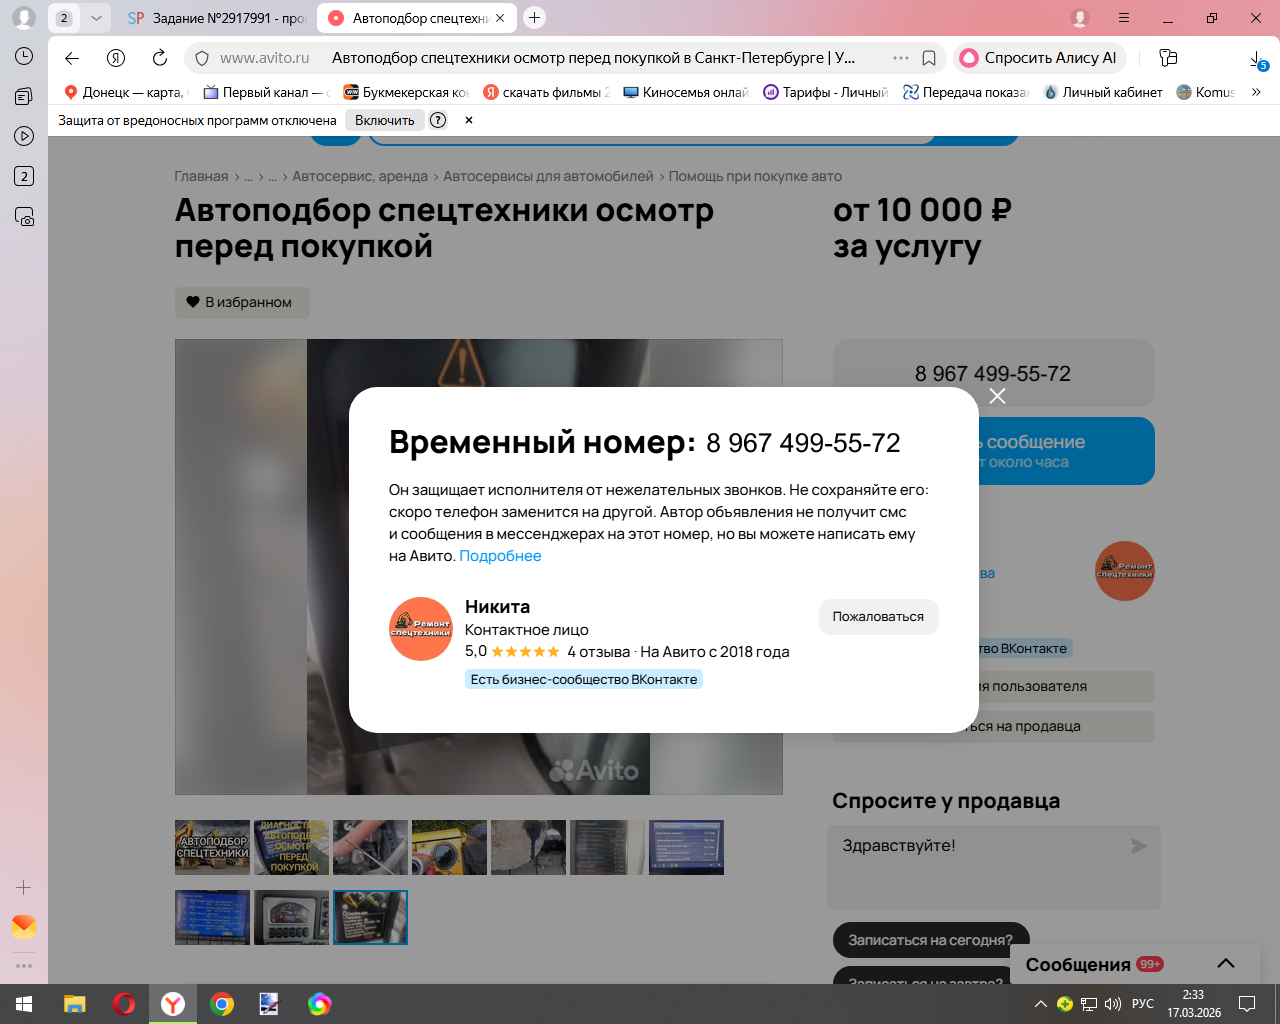Close the temporary phone number dialog

pos(997,396)
